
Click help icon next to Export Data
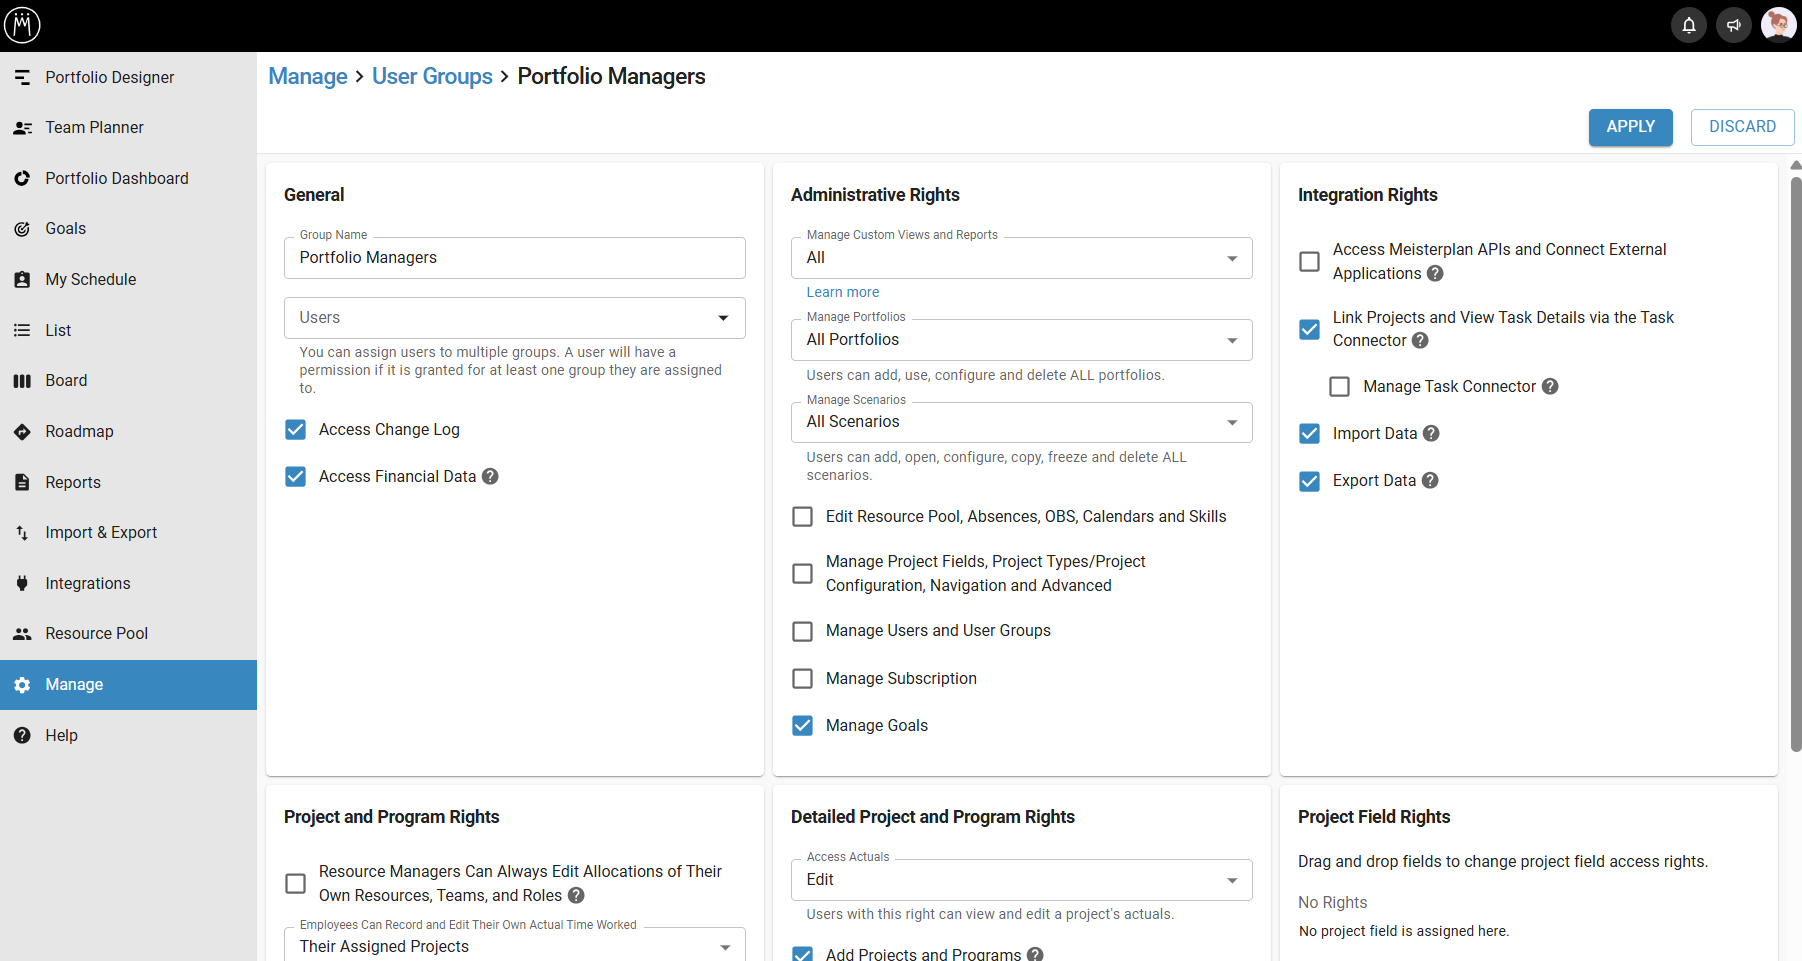click(1430, 481)
